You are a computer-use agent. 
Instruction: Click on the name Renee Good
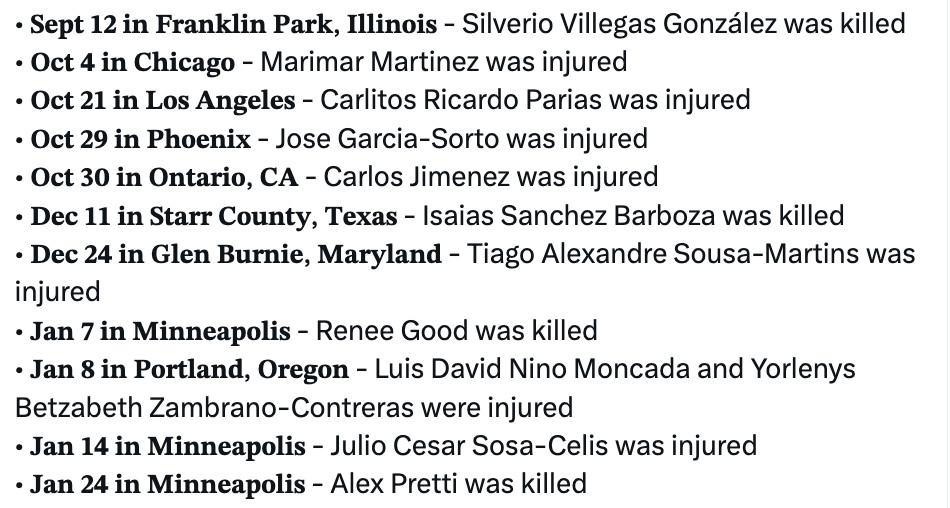(x=387, y=330)
